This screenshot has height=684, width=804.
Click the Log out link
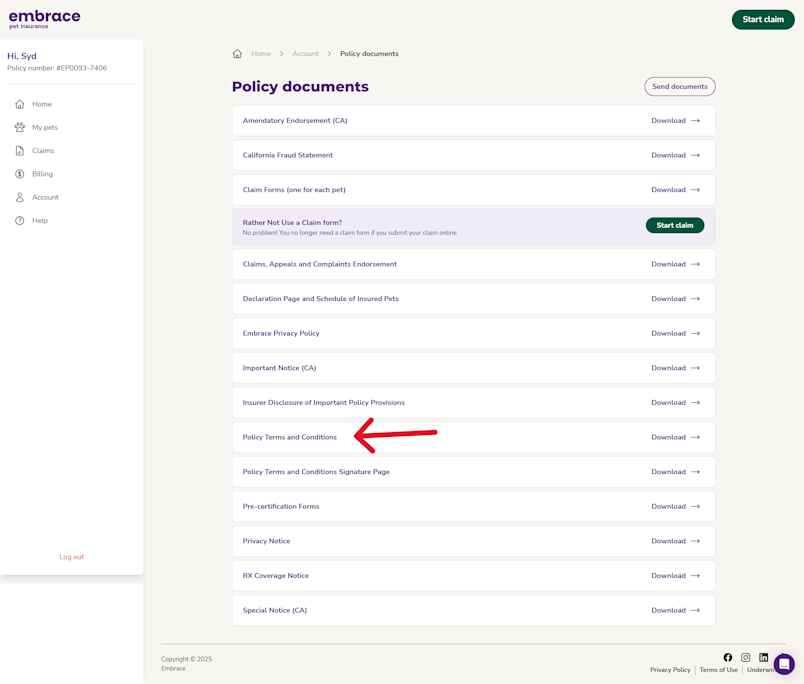[71, 557]
